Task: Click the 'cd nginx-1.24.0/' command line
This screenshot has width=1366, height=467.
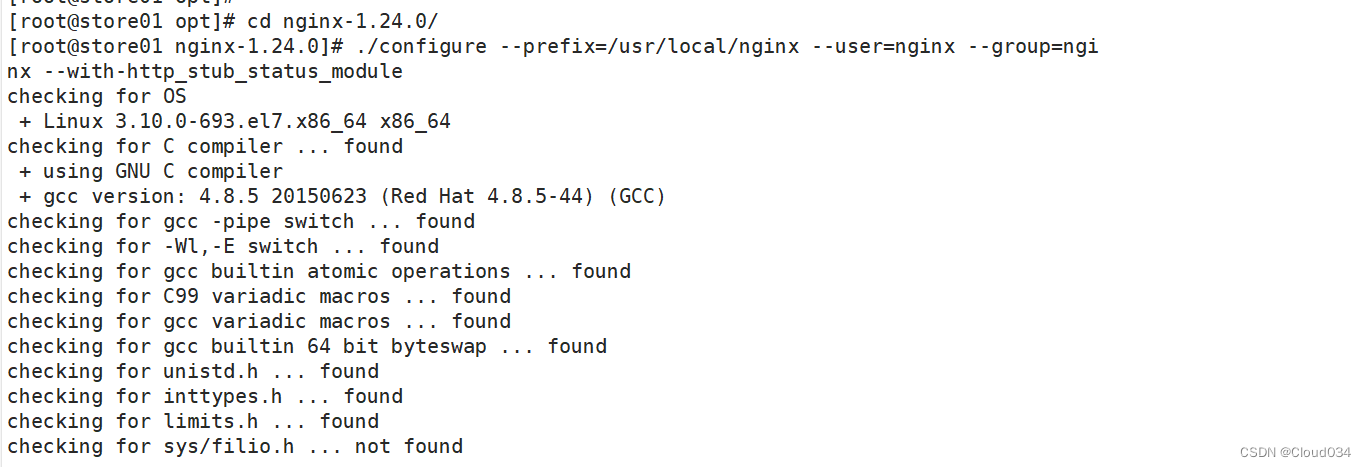Action: pos(223,21)
